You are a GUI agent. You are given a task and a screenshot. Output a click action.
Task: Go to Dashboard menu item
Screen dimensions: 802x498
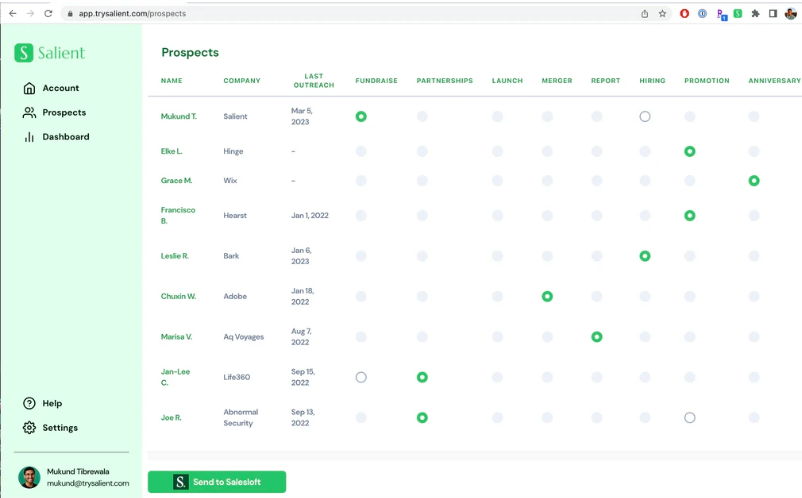pyautogui.click(x=65, y=137)
